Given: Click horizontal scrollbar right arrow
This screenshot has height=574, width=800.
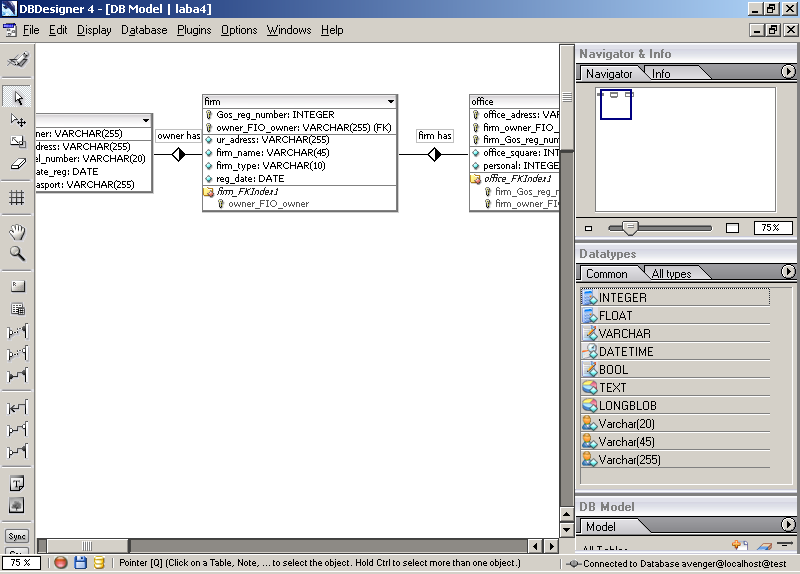Looking at the screenshot, I should [x=551, y=546].
